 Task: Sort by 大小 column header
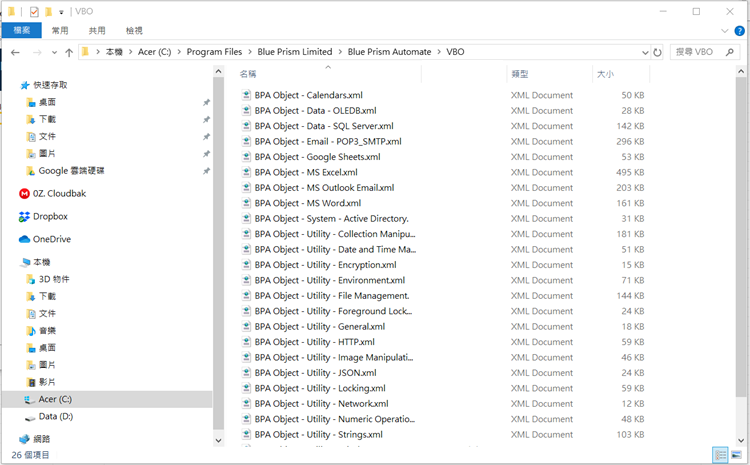[605, 74]
